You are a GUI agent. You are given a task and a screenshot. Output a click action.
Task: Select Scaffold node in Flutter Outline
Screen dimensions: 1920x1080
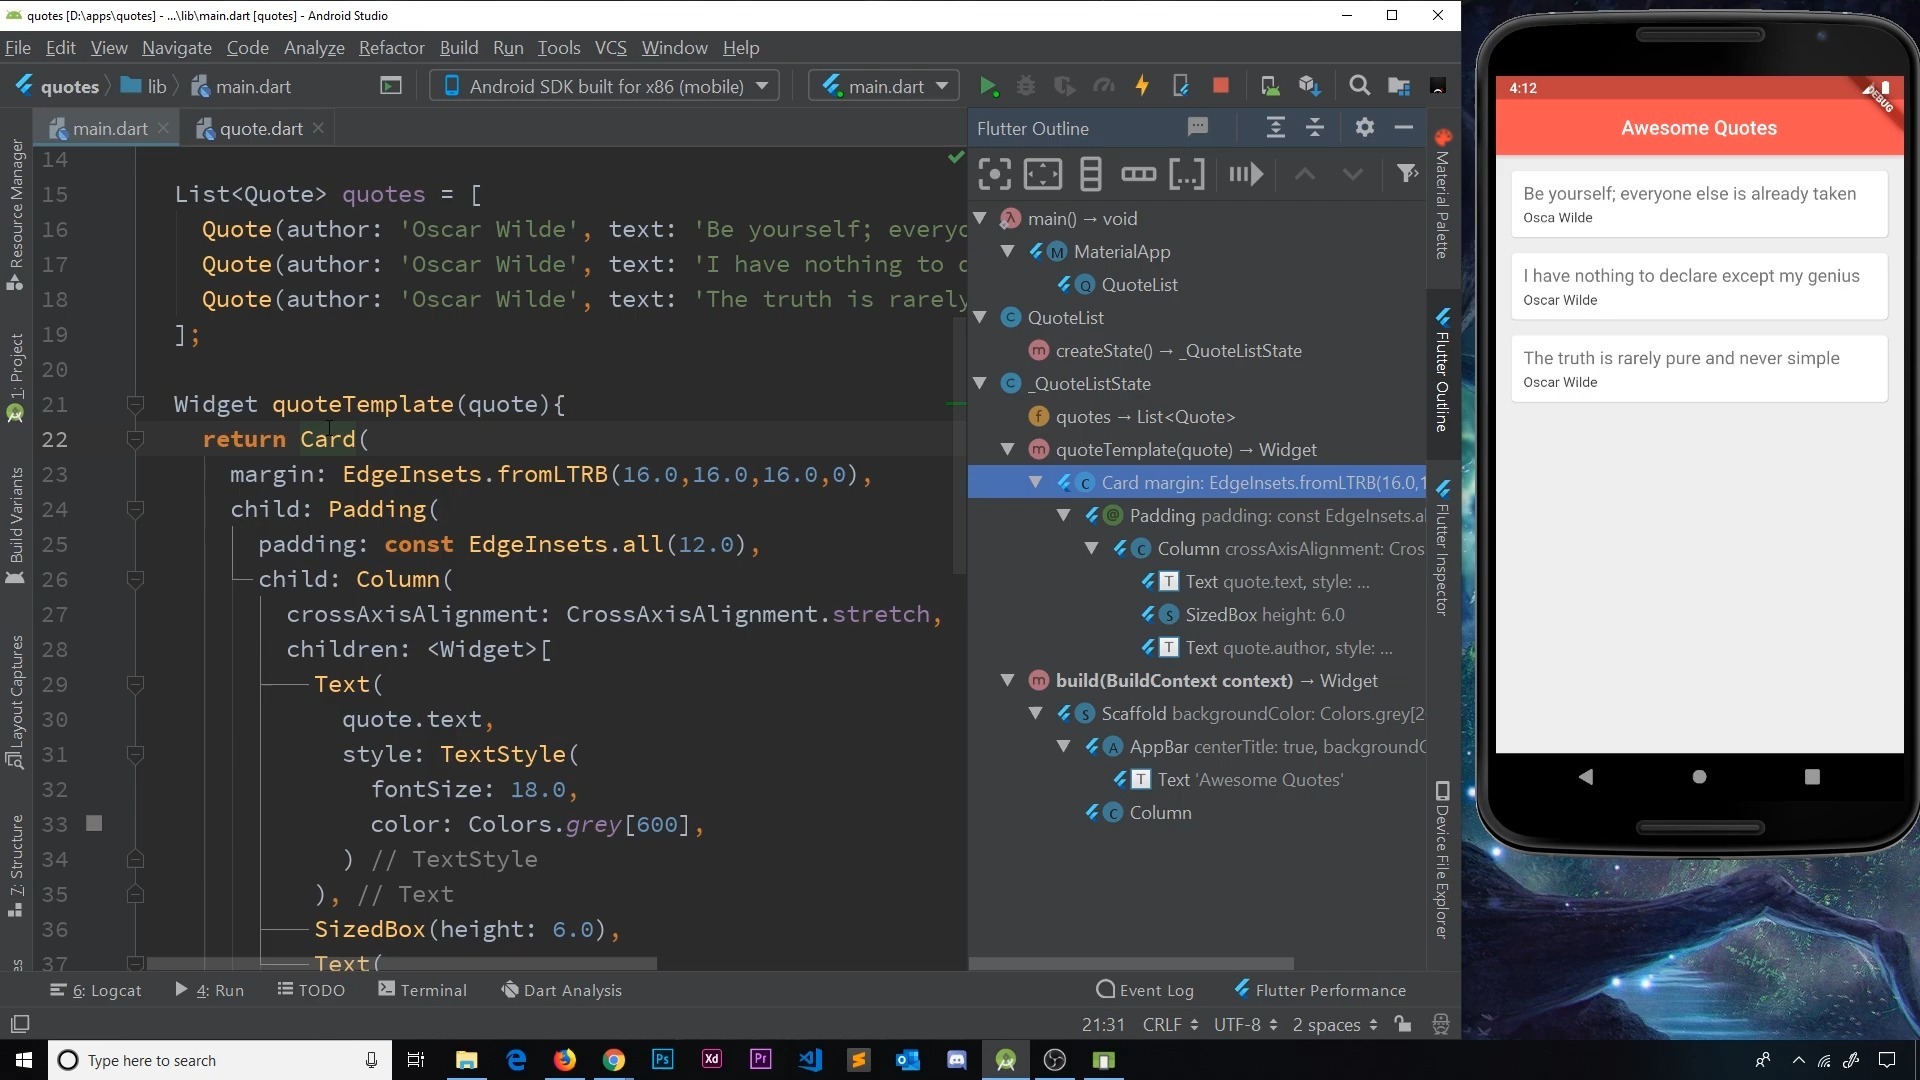[1133, 713]
